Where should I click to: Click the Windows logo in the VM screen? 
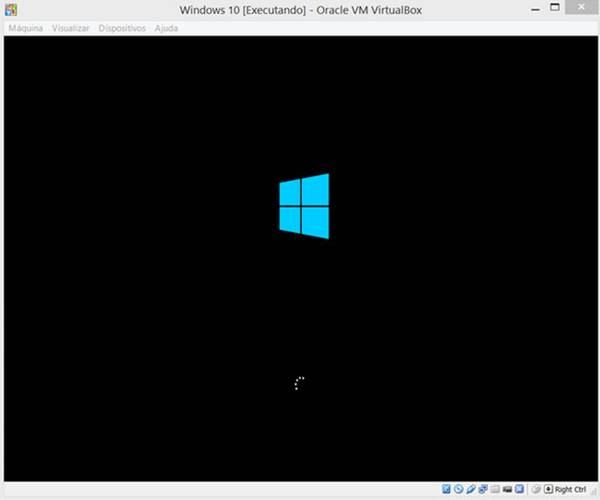[304, 206]
